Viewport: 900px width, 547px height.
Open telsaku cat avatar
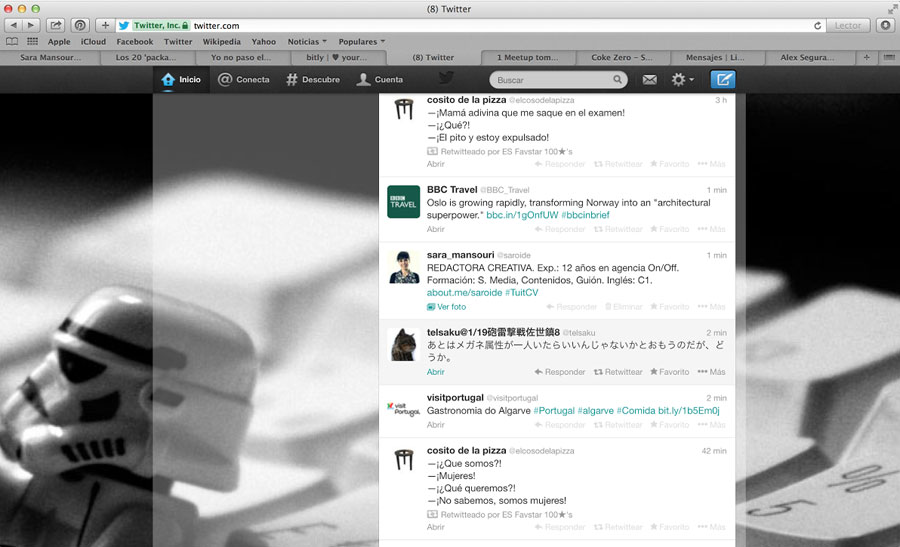404,344
